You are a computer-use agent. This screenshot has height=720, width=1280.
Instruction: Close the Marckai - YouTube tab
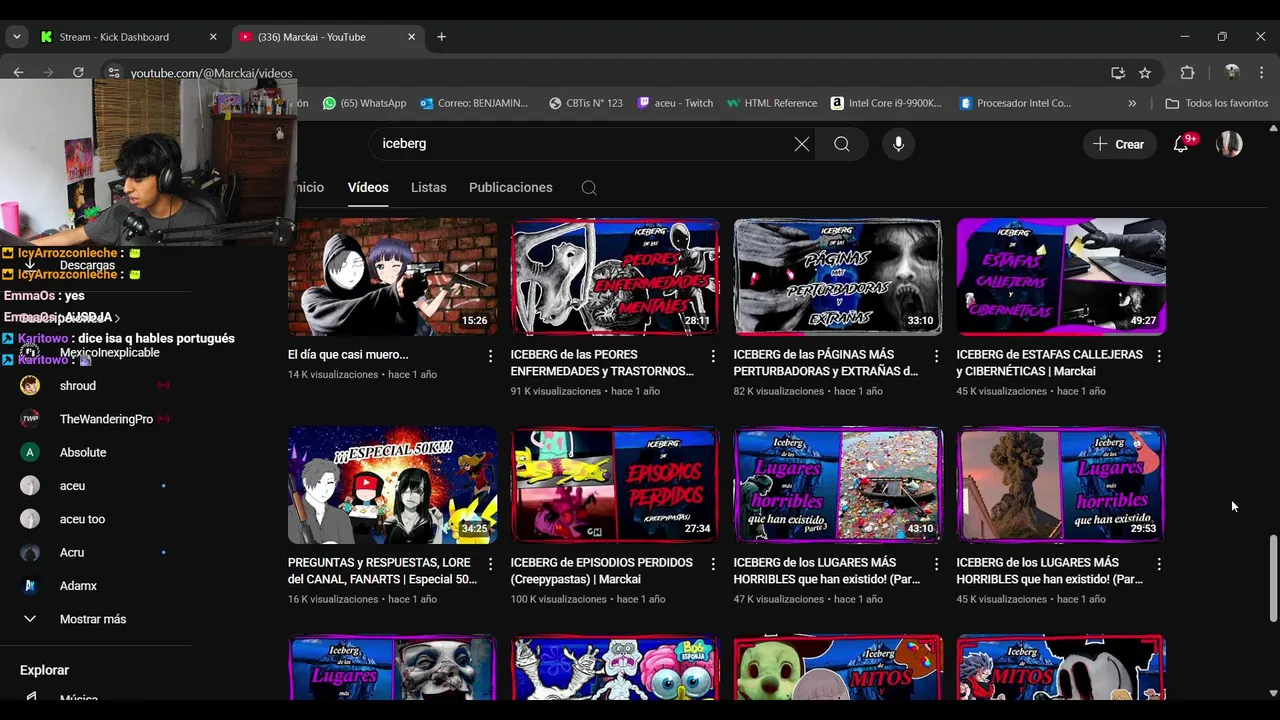point(411,37)
